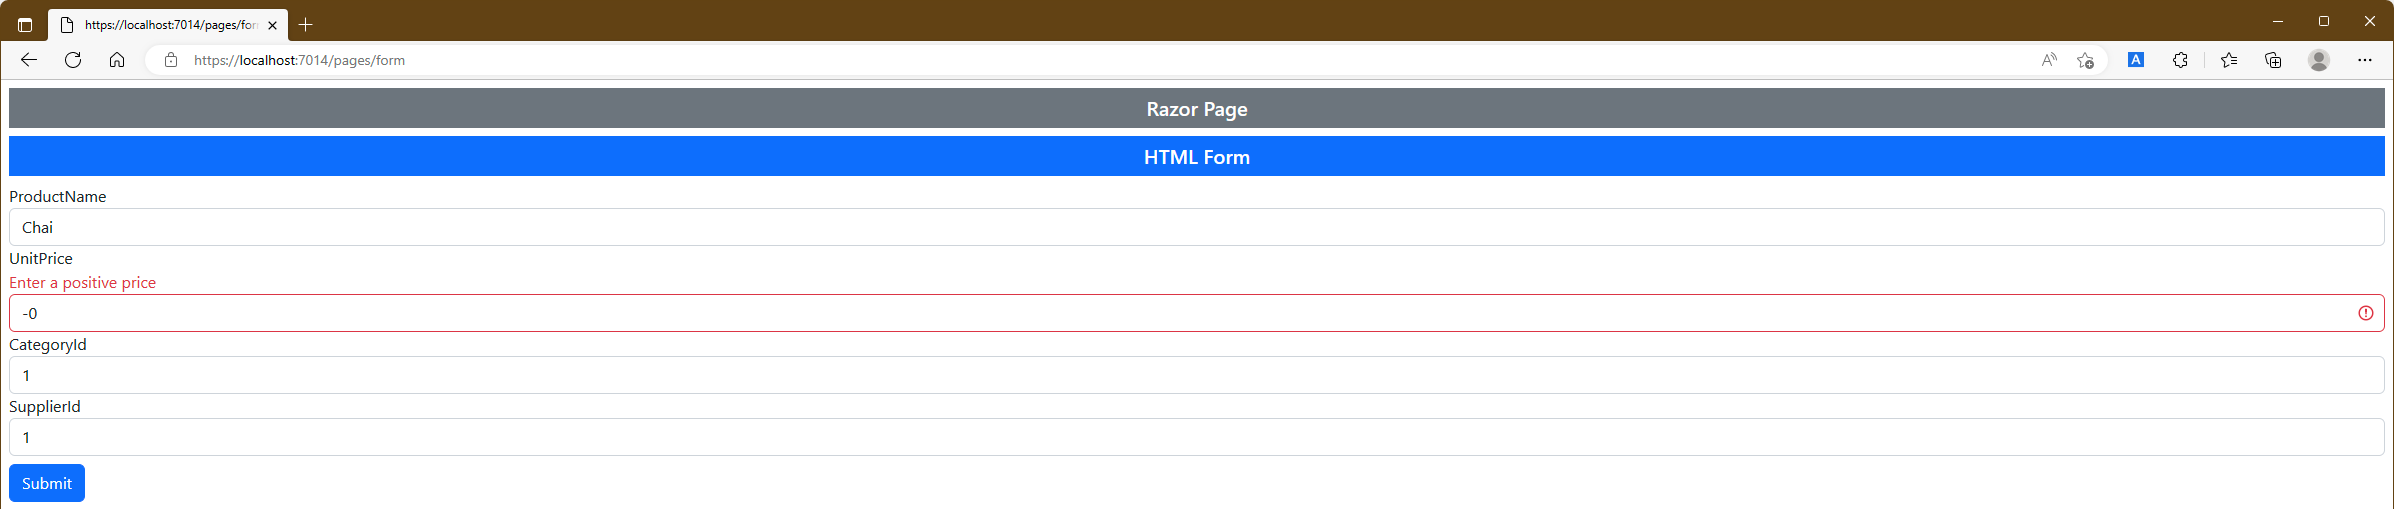Focus the CategoryId input field
The image size is (2394, 509).
click(x=1197, y=375)
